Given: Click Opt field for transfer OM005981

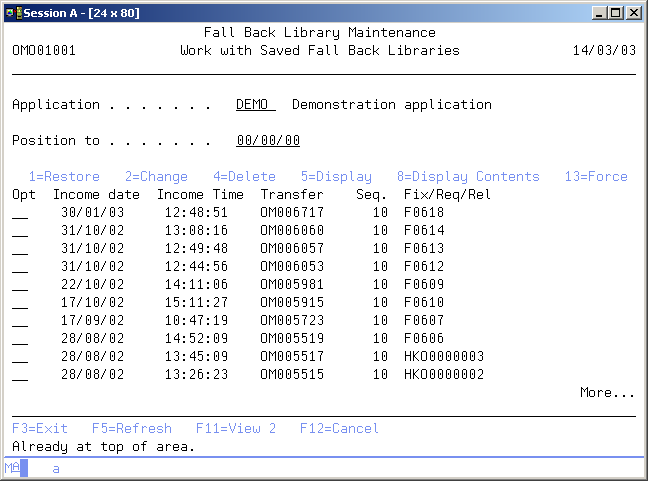Looking at the screenshot, I should click(x=20, y=285).
